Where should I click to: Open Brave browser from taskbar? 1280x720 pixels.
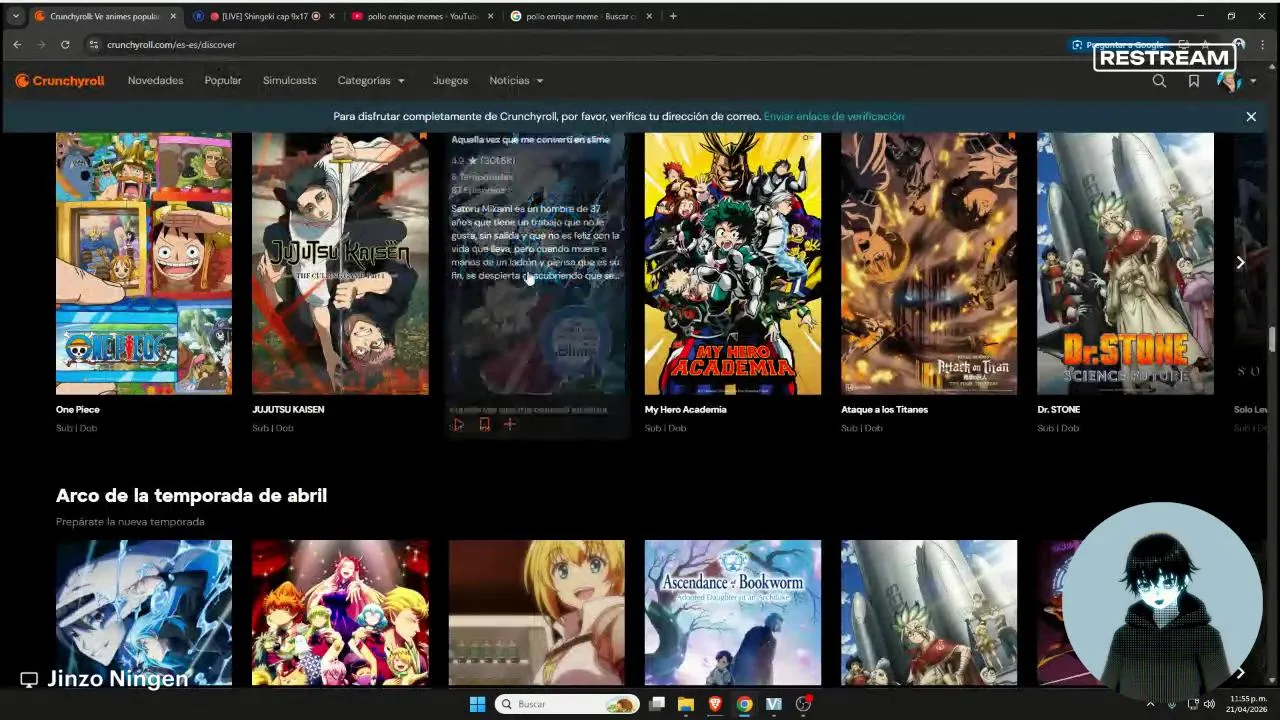click(715, 704)
